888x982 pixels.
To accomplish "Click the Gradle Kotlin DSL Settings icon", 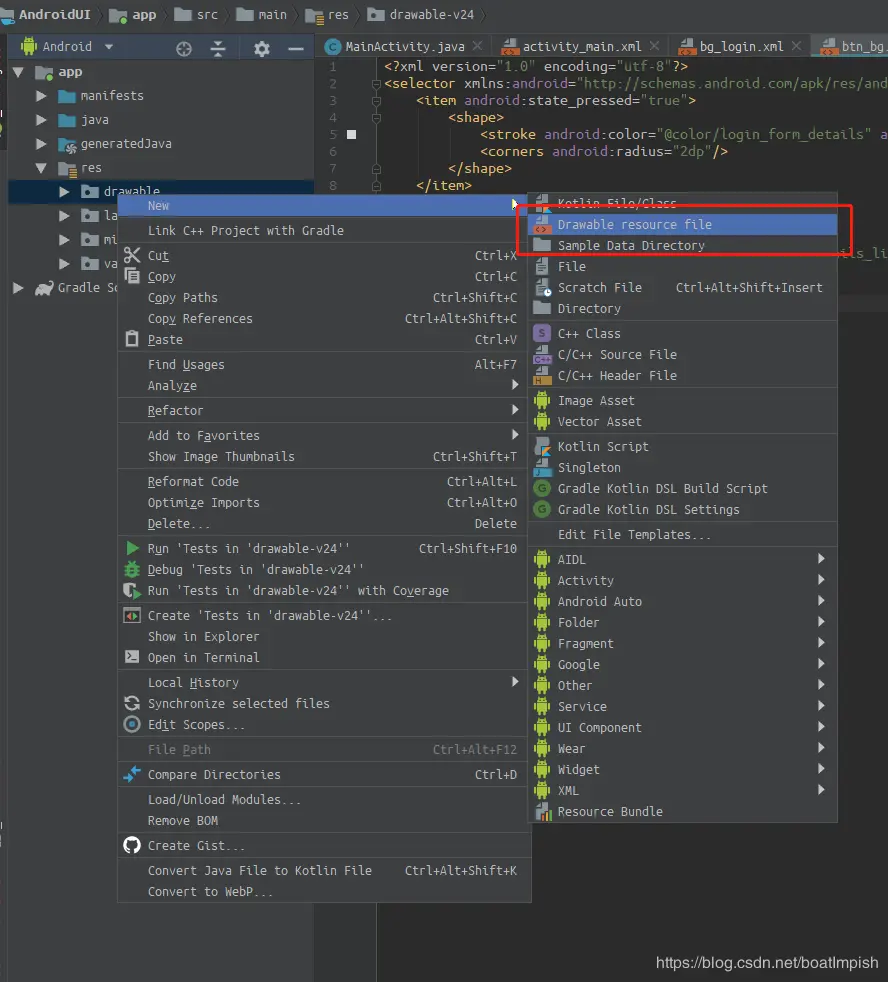I will 542,509.
